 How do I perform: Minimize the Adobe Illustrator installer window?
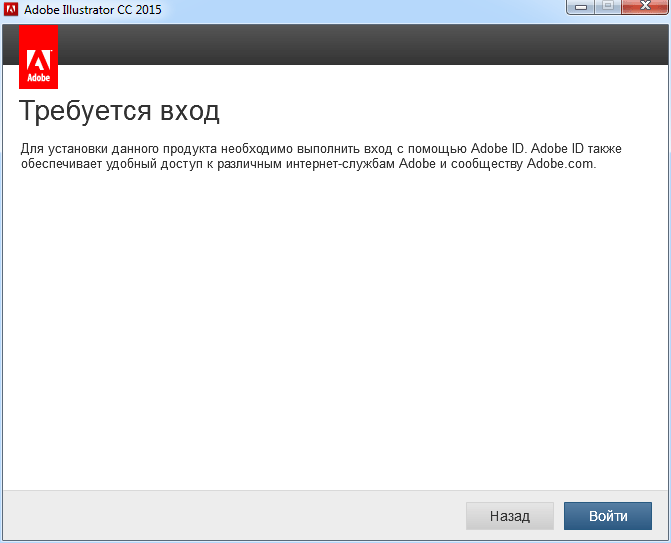[581, 9]
